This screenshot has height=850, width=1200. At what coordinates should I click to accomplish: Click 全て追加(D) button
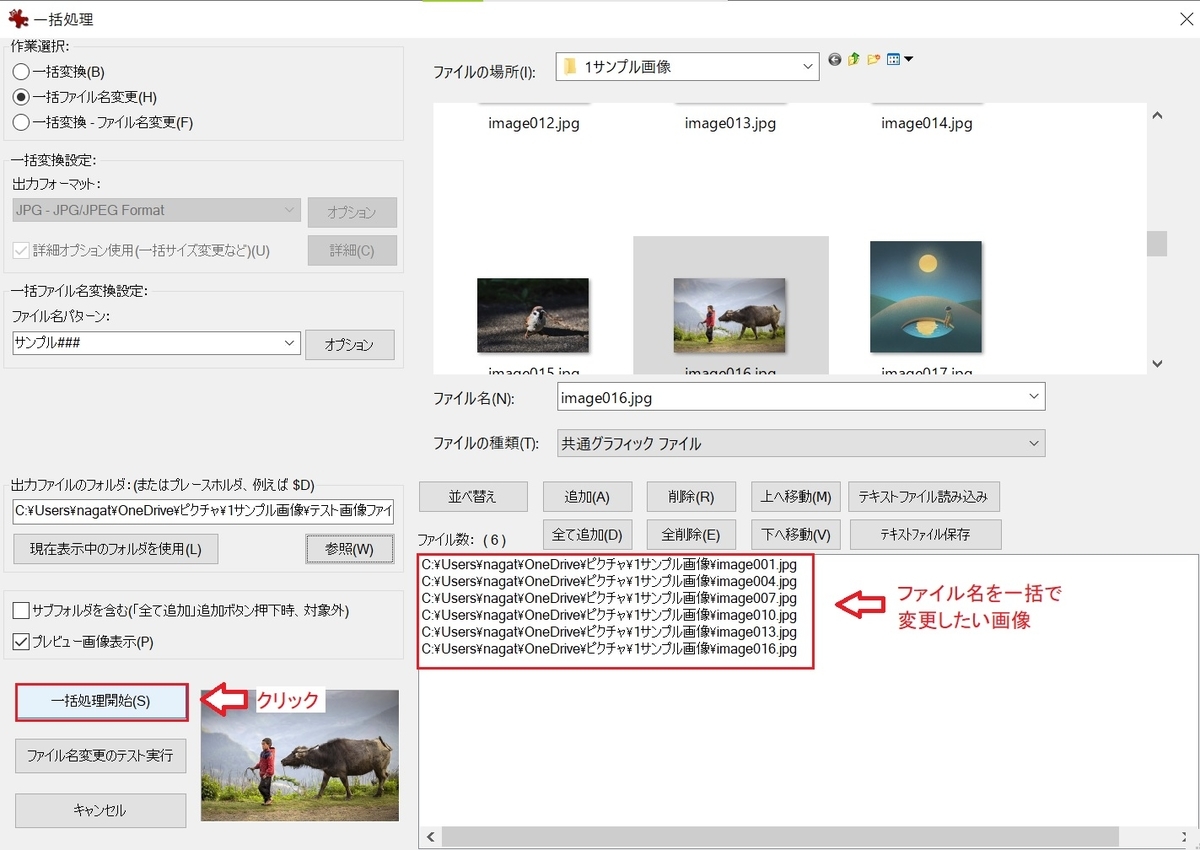[x=587, y=534]
